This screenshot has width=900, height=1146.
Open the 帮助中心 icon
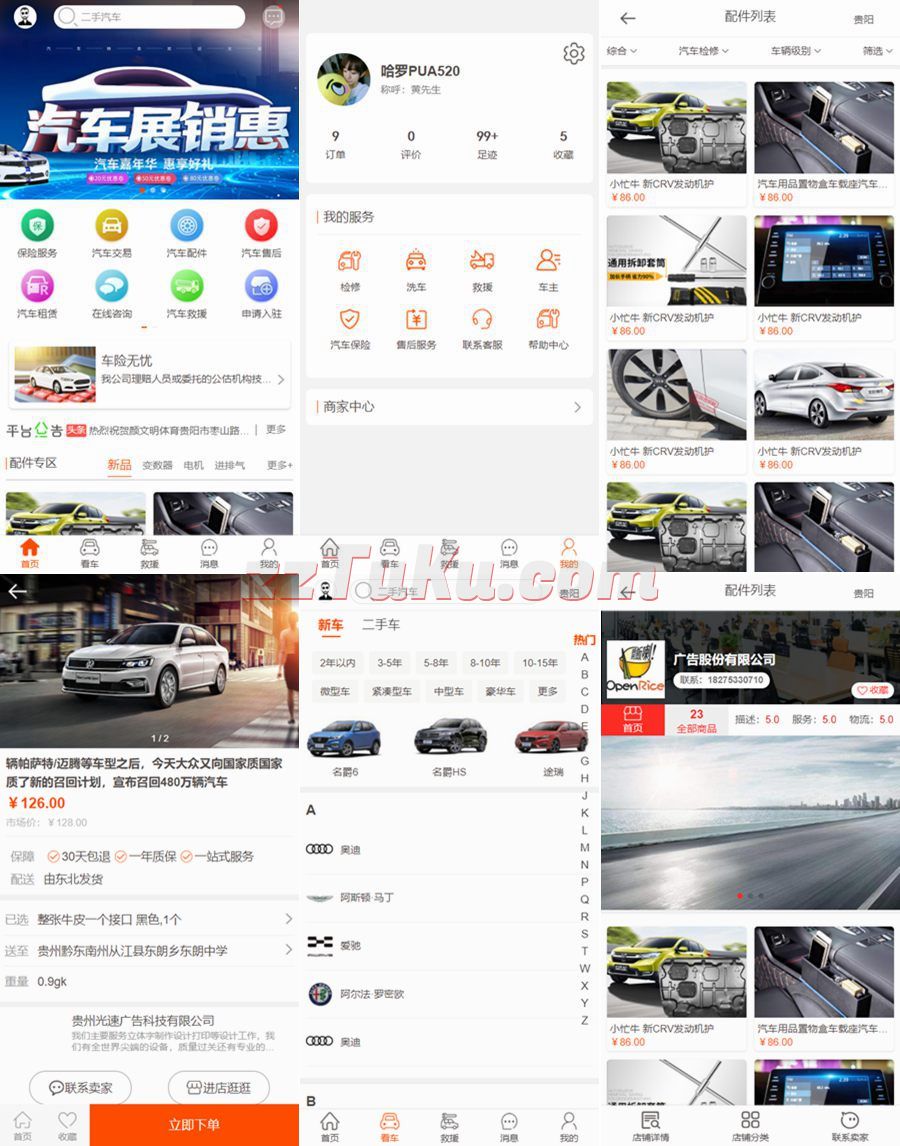click(548, 319)
